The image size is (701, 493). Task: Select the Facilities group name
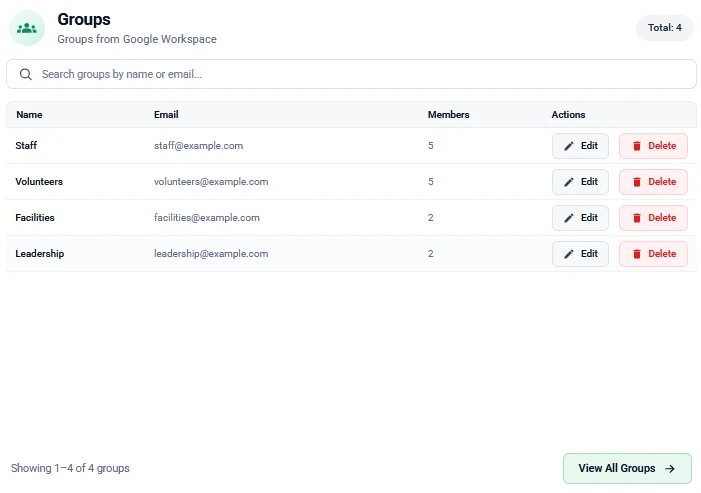35,218
